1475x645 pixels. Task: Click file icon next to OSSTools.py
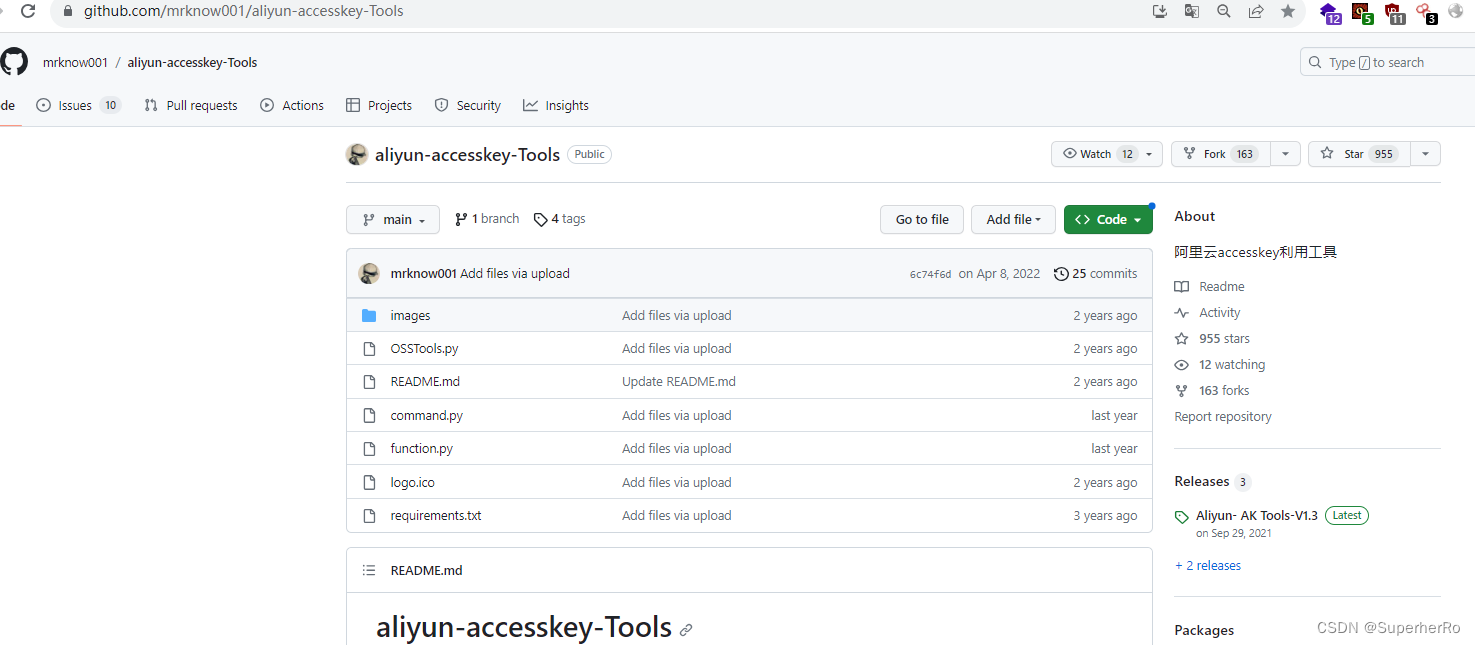369,349
